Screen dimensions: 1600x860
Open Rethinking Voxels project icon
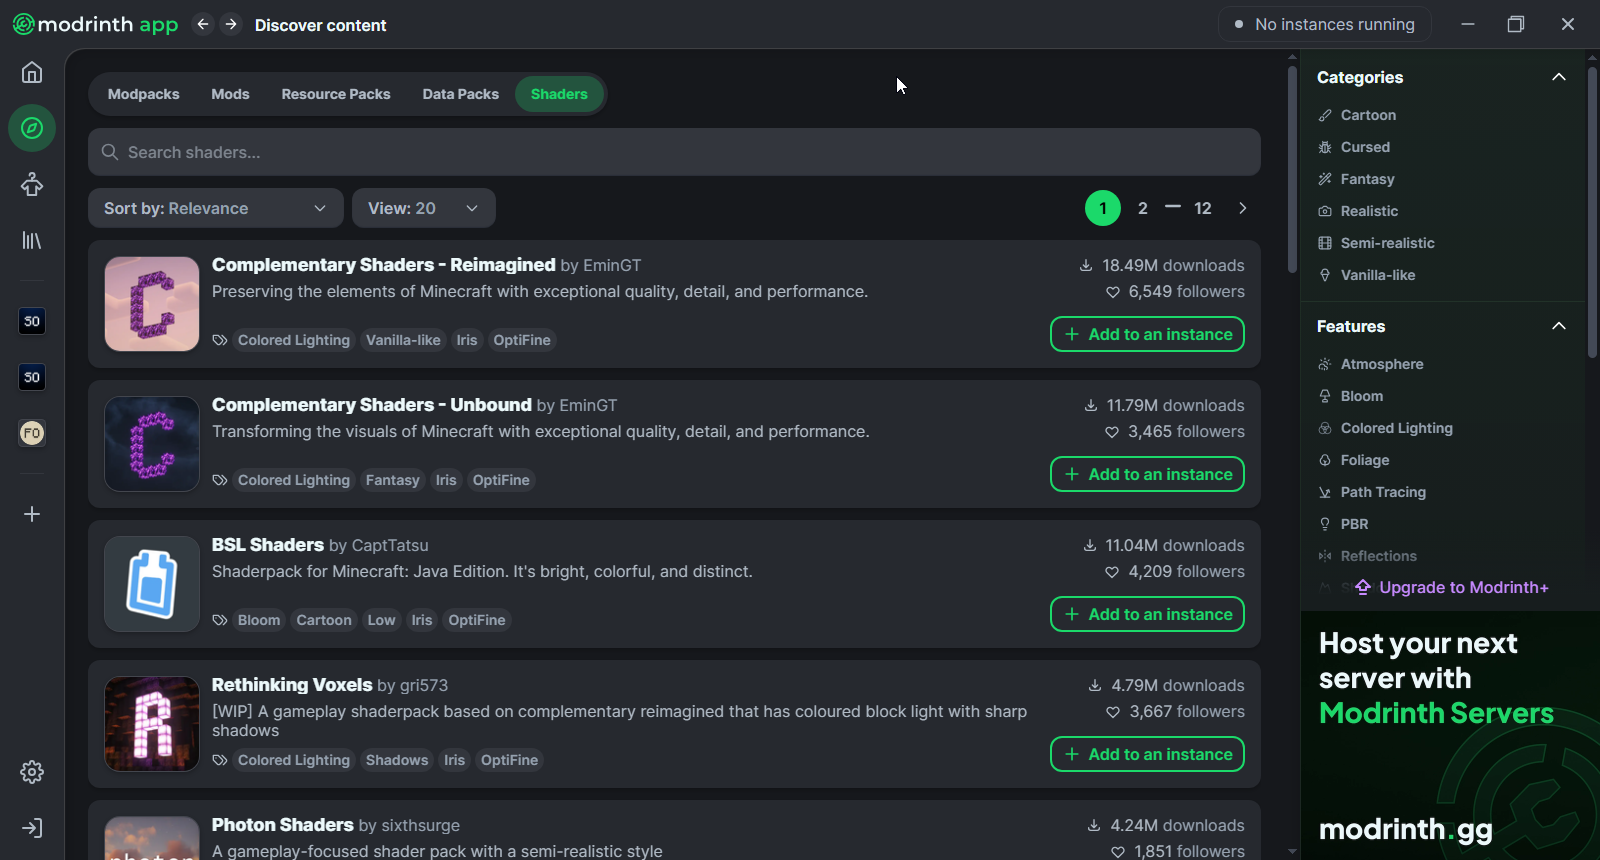152,724
